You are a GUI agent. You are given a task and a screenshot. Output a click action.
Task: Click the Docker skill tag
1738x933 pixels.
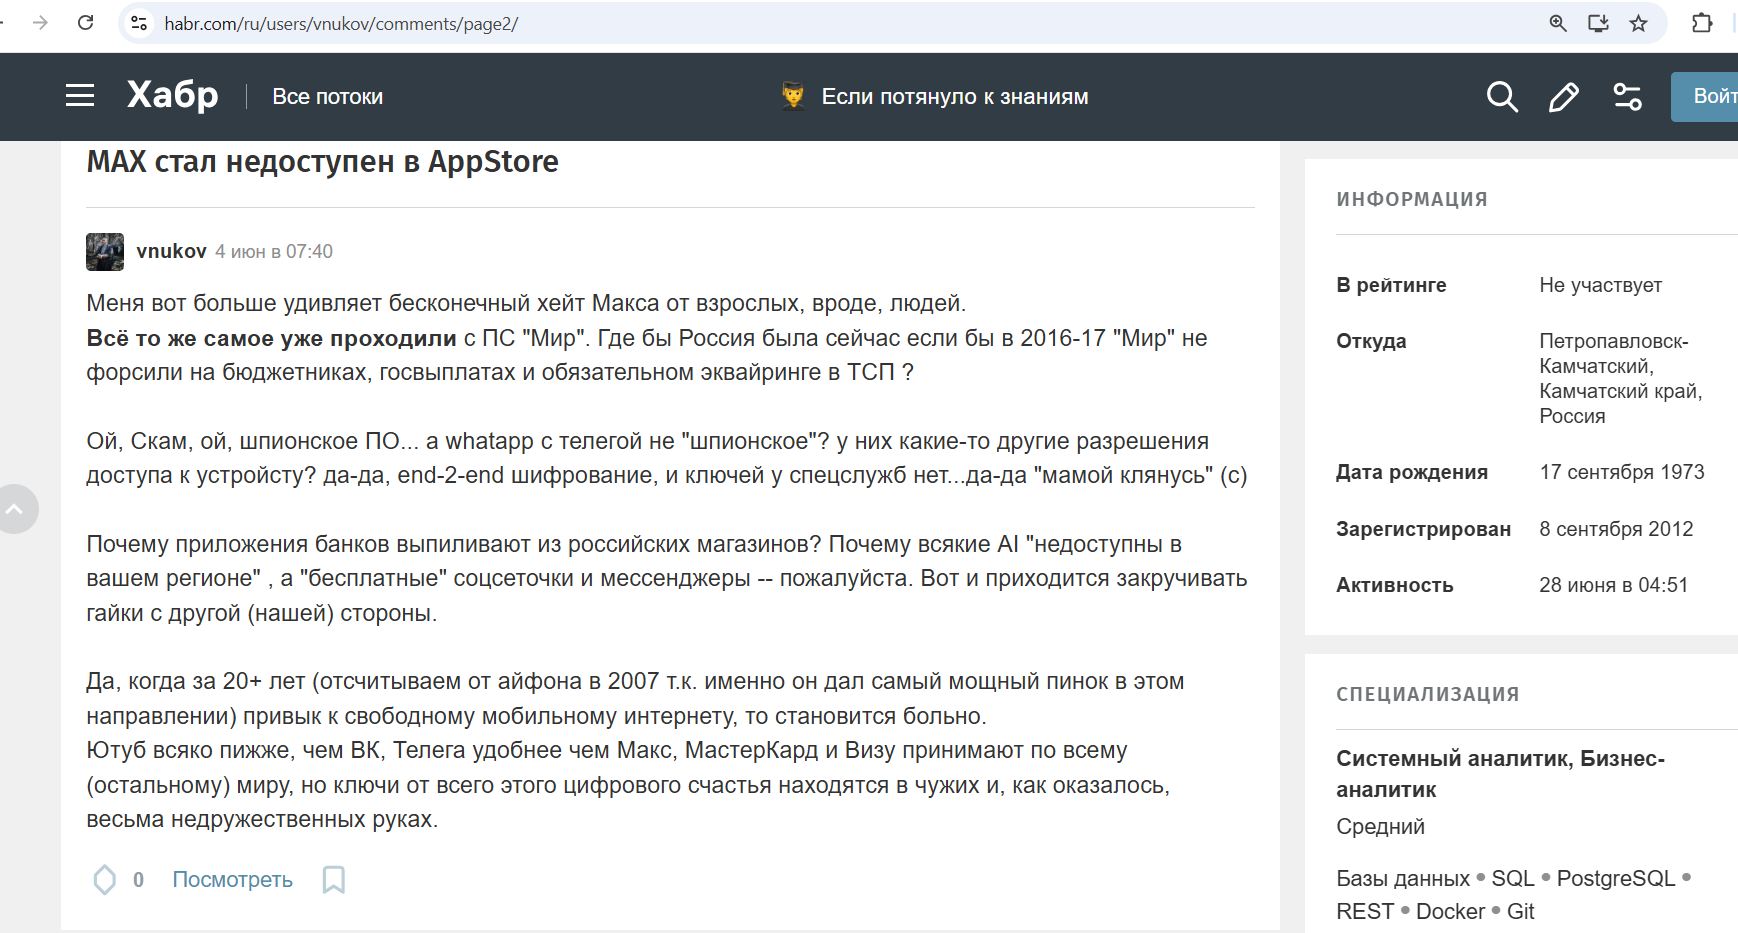(1450, 912)
